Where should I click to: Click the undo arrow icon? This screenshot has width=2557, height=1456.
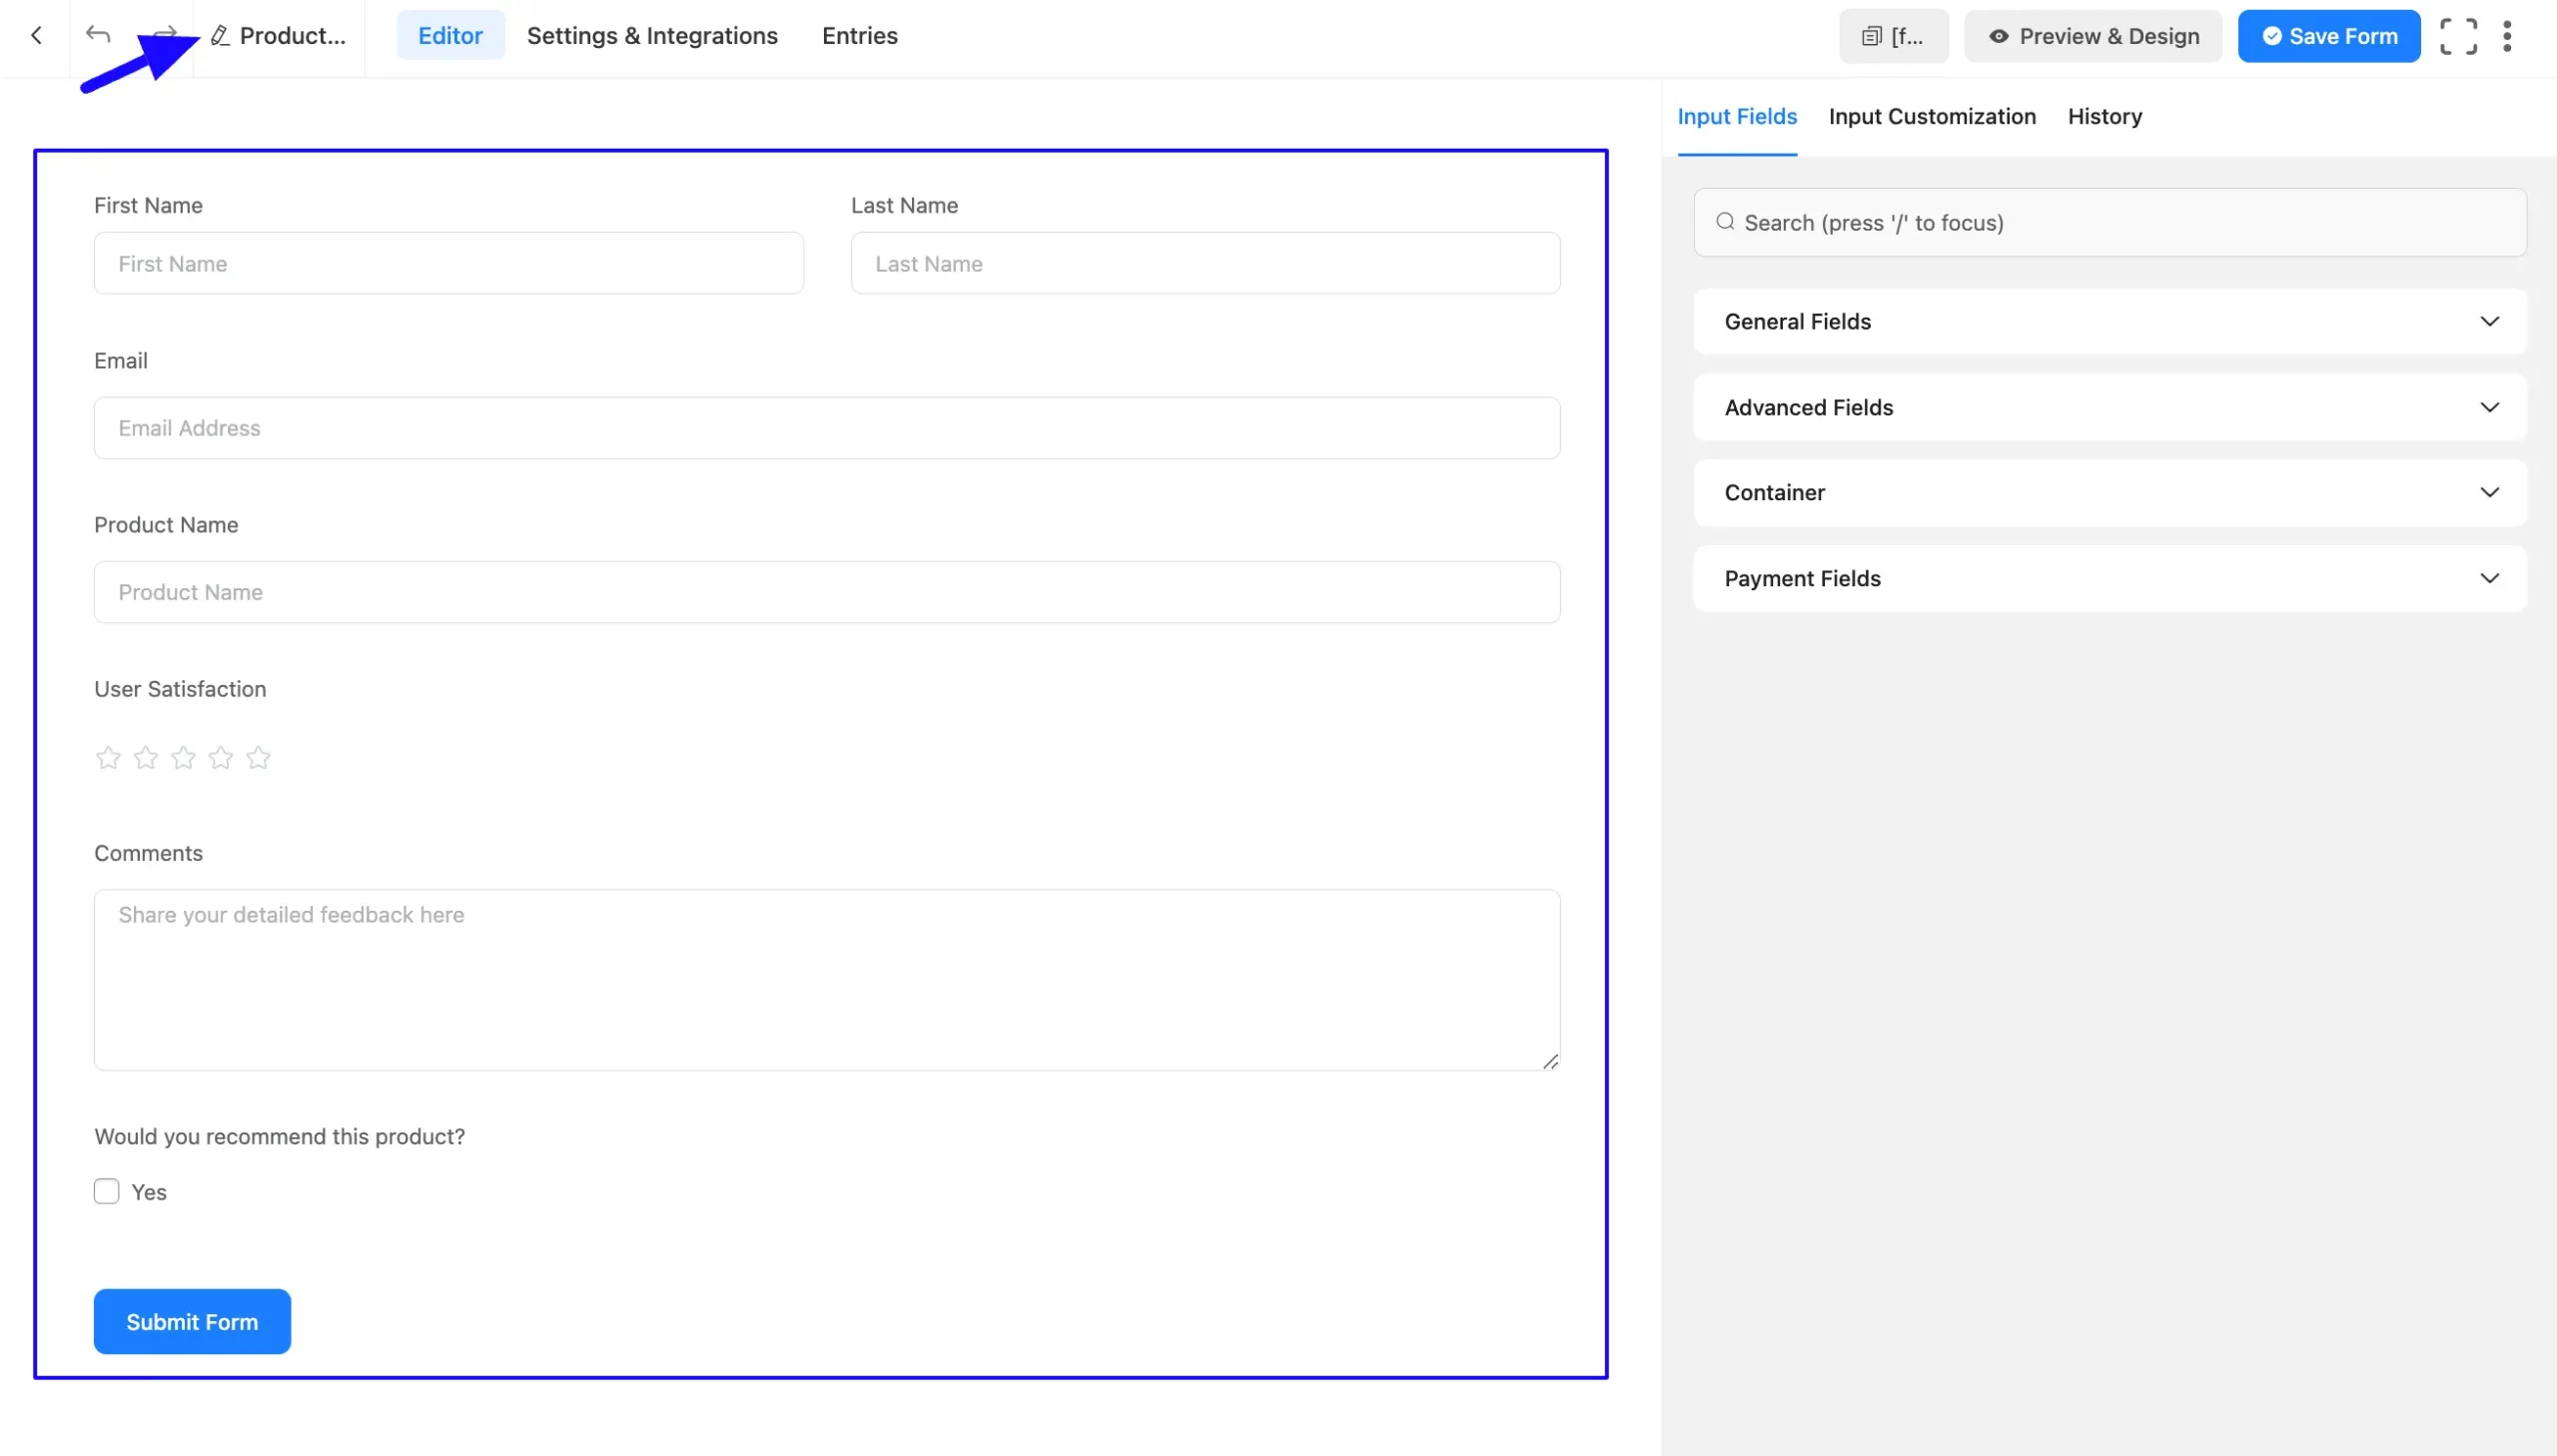98,35
